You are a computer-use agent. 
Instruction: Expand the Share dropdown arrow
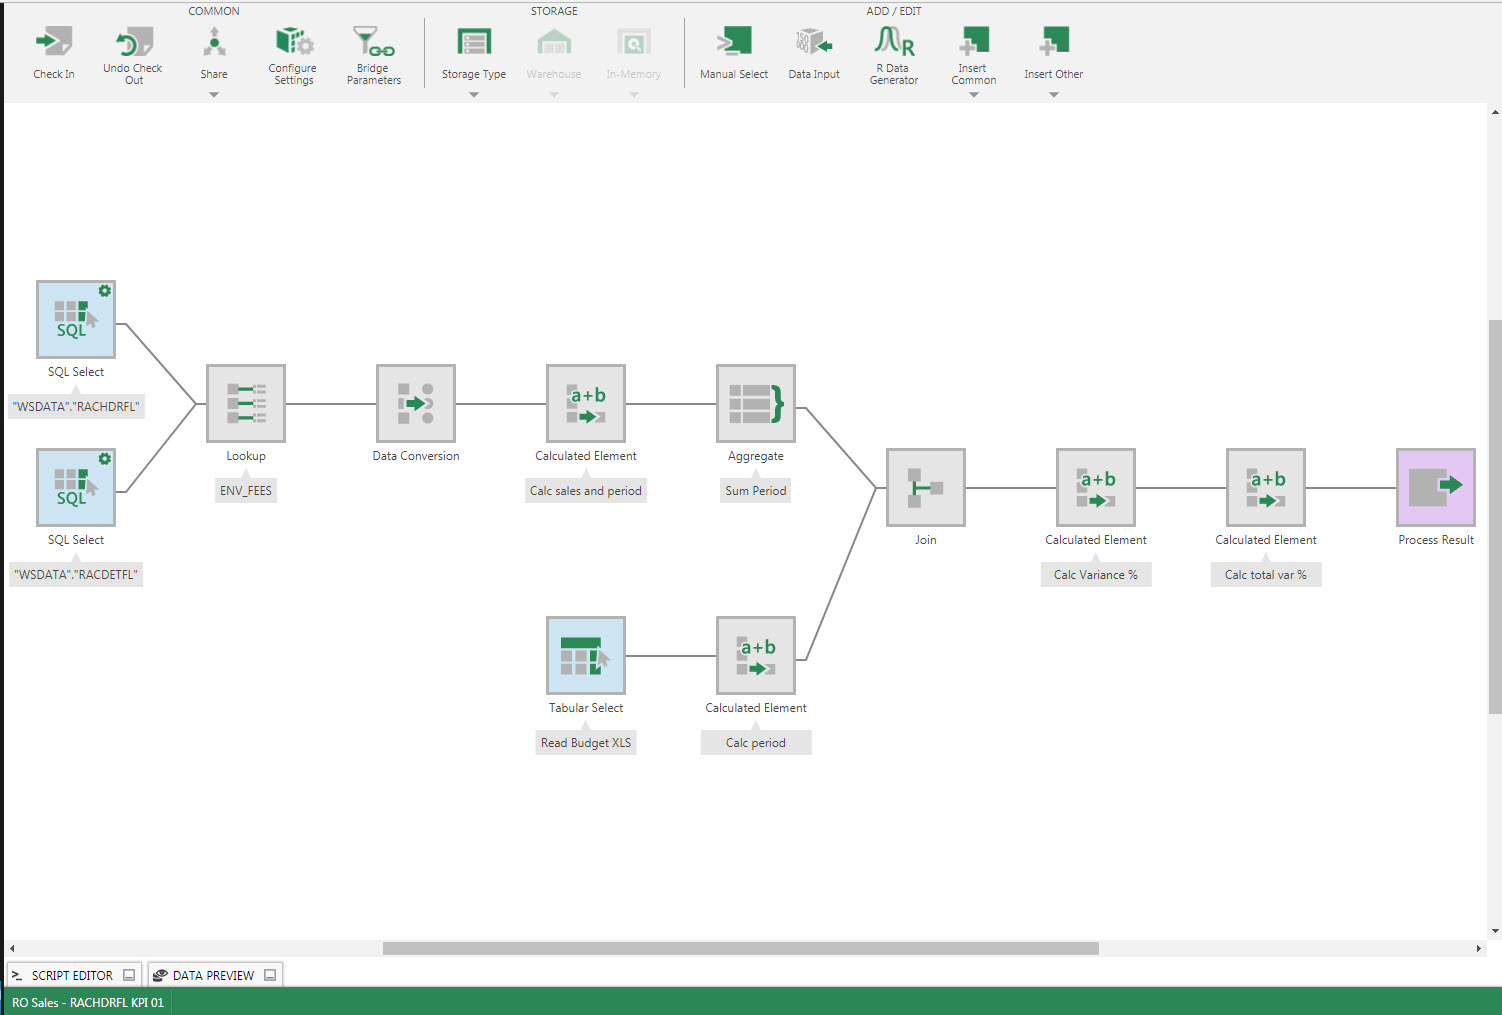pos(214,95)
